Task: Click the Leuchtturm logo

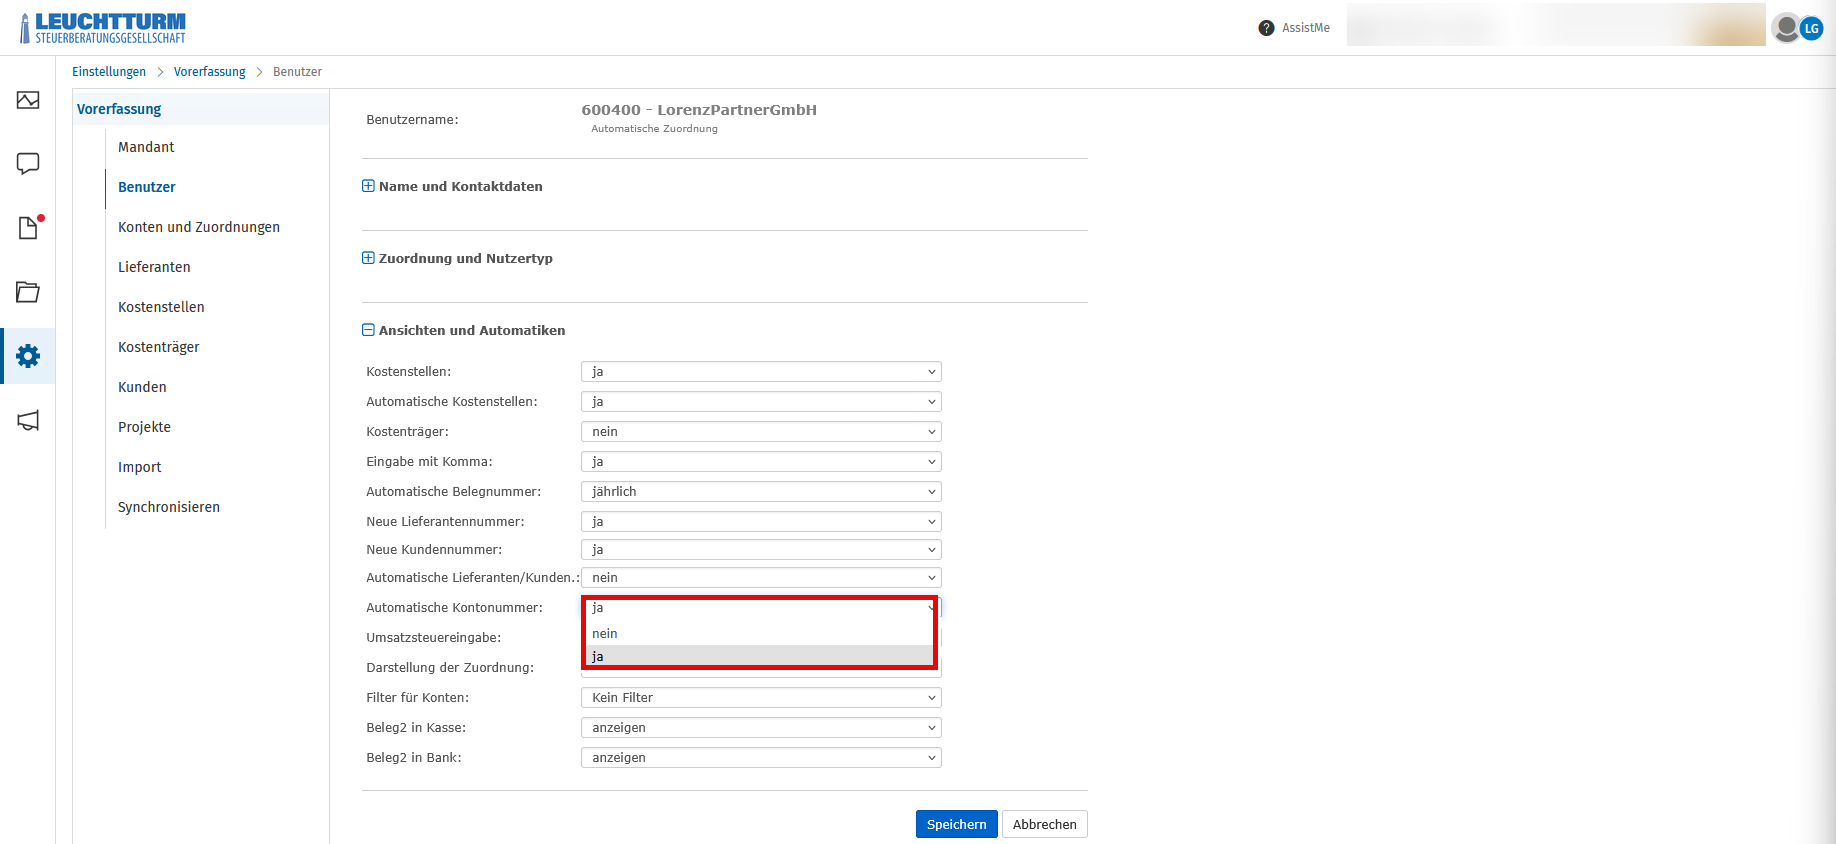Action: (x=102, y=28)
